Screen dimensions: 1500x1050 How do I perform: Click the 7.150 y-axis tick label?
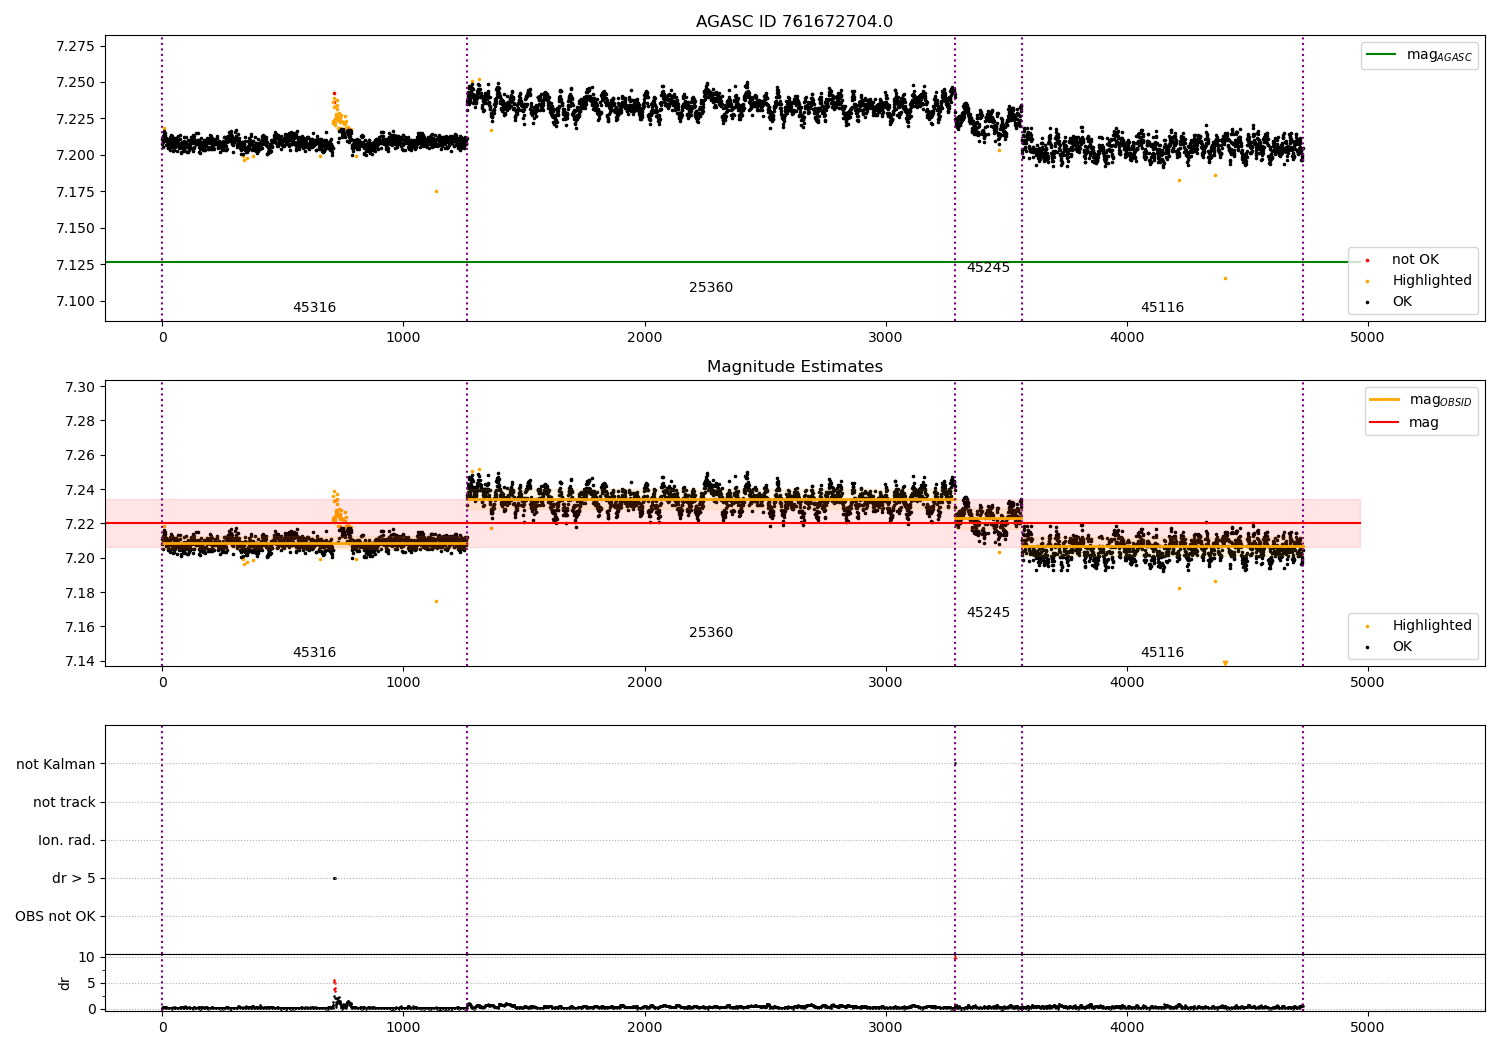(75, 229)
